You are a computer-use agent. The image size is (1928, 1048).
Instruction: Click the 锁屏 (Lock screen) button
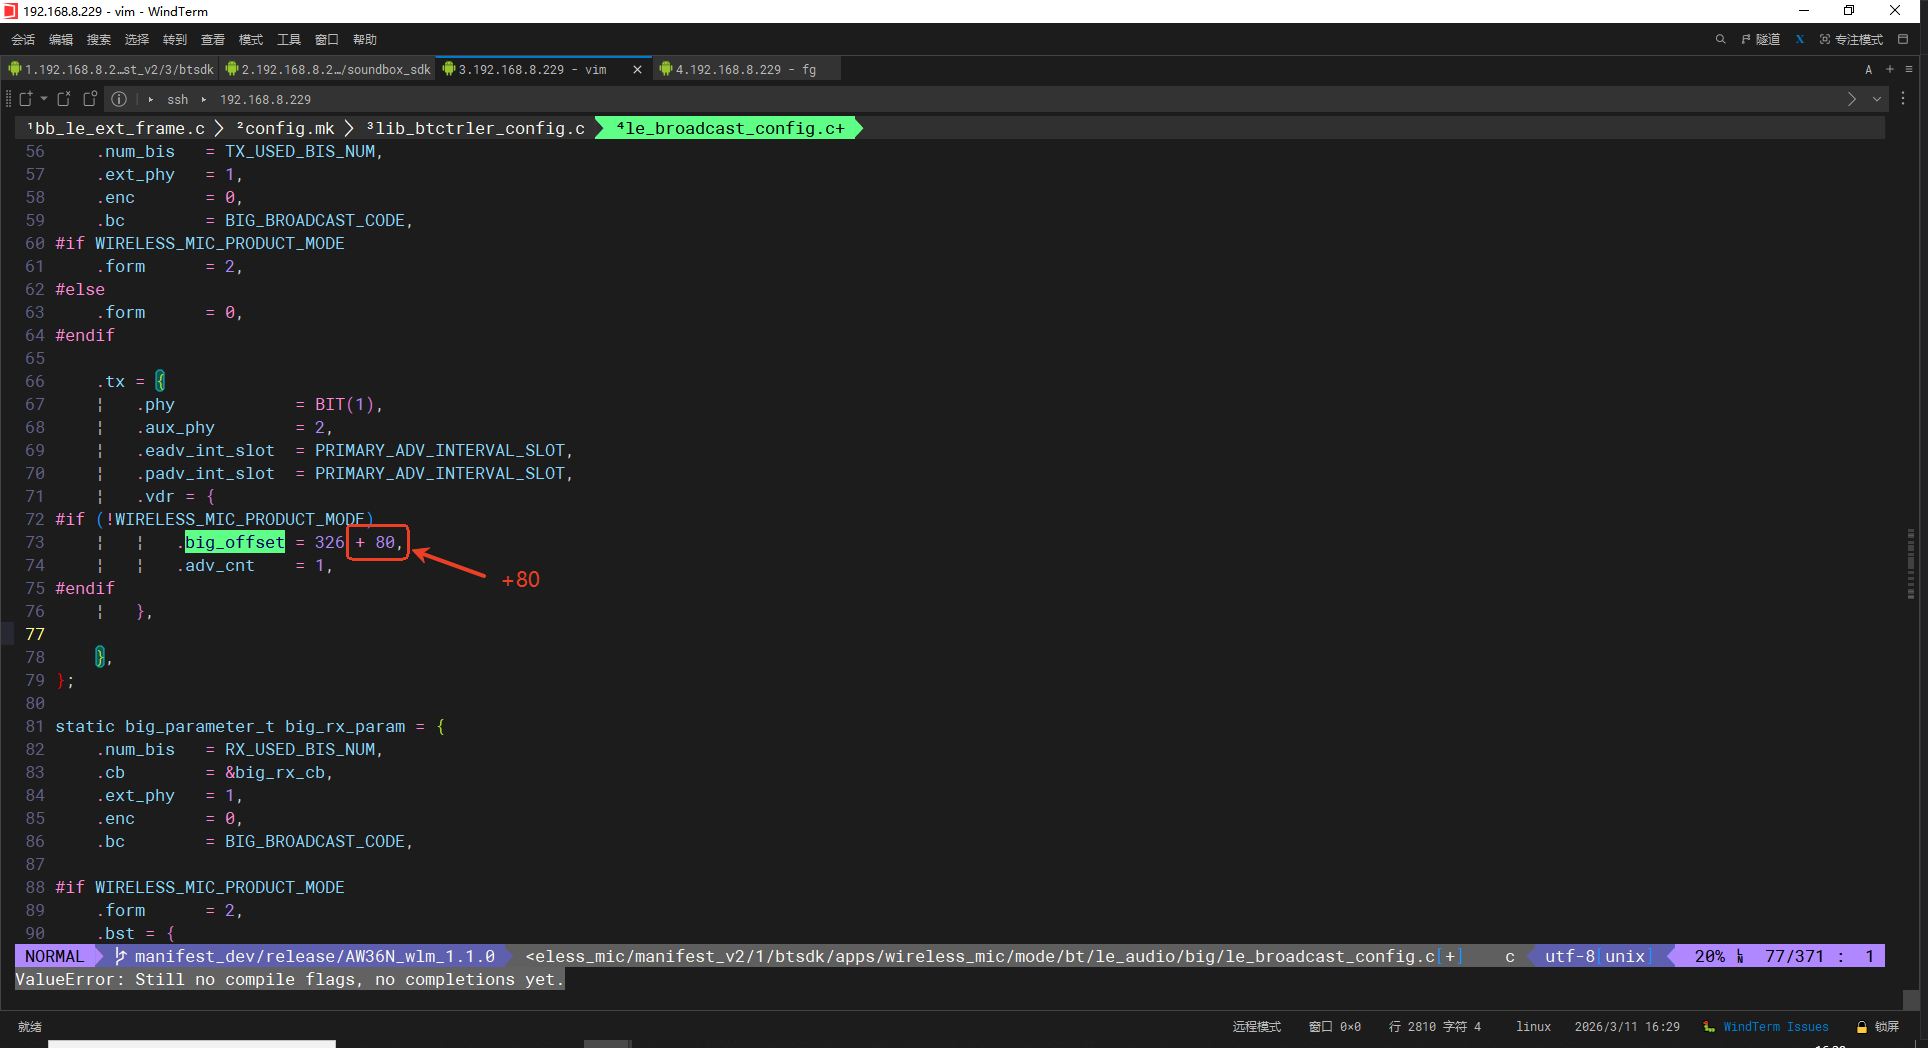[x=1878, y=1027]
